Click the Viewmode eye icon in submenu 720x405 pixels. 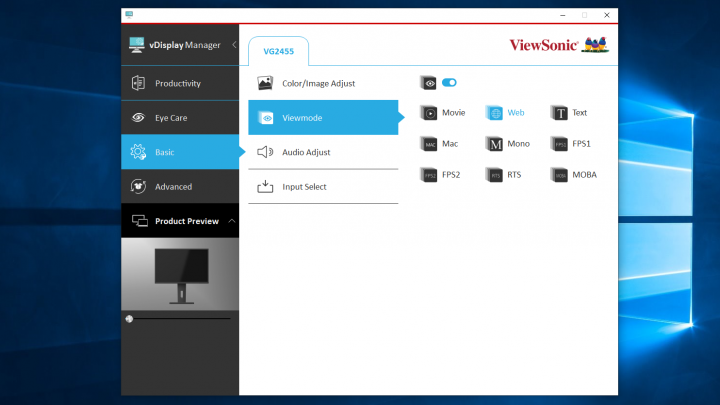pyautogui.click(x=265, y=118)
